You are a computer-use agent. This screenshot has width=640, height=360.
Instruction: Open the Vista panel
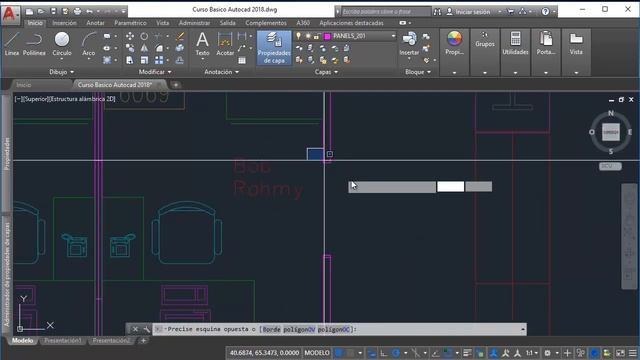[576, 43]
